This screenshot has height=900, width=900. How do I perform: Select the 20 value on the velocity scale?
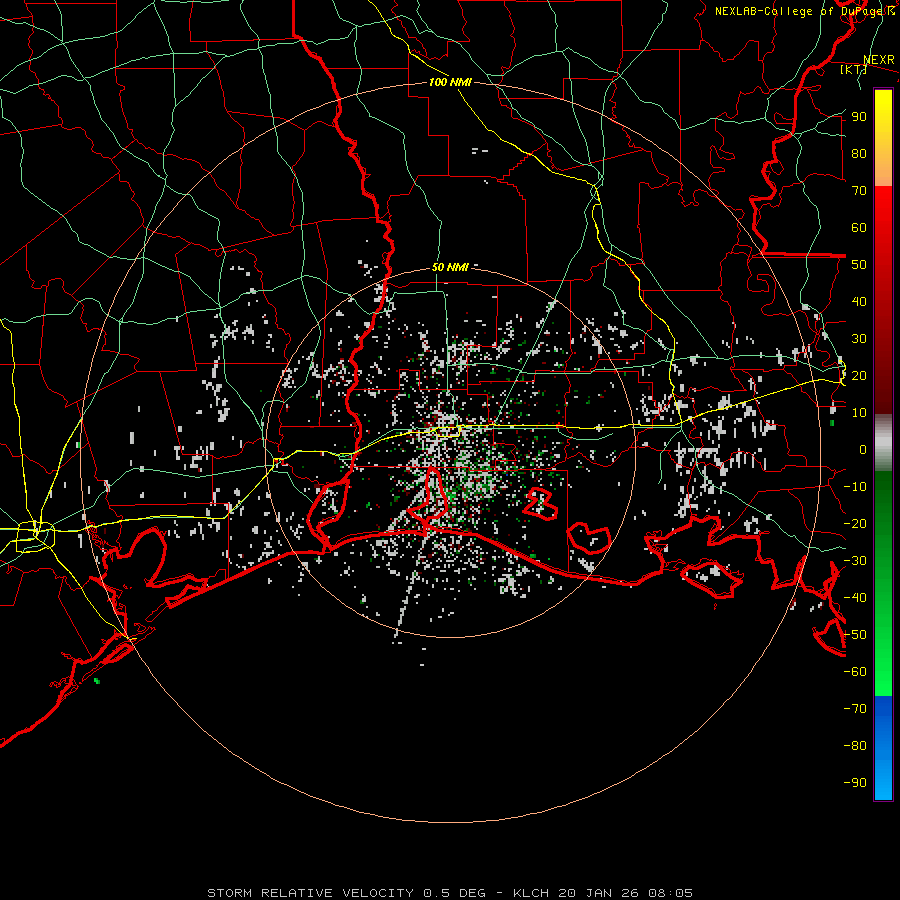point(859,375)
